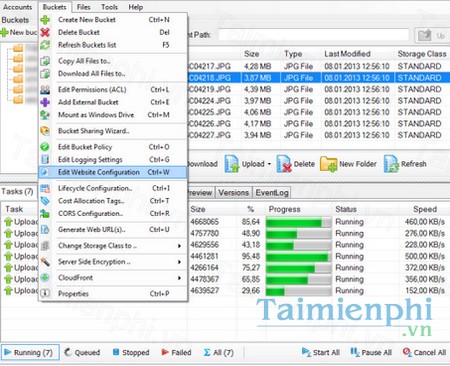Click the Speed column header in tasks
This screenshot has height=366, width=450.
coord(425,209)
